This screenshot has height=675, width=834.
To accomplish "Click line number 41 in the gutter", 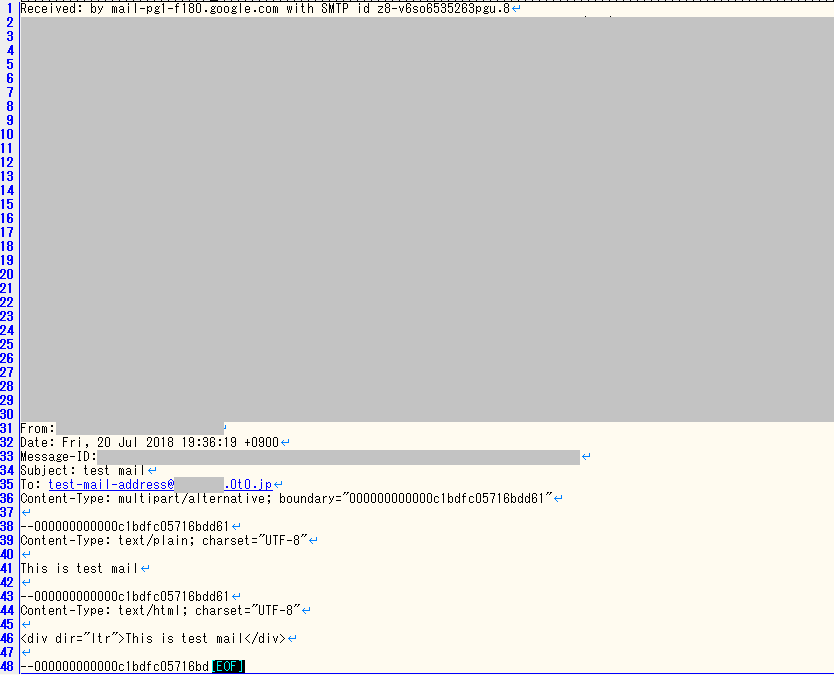I will (7, 569).
